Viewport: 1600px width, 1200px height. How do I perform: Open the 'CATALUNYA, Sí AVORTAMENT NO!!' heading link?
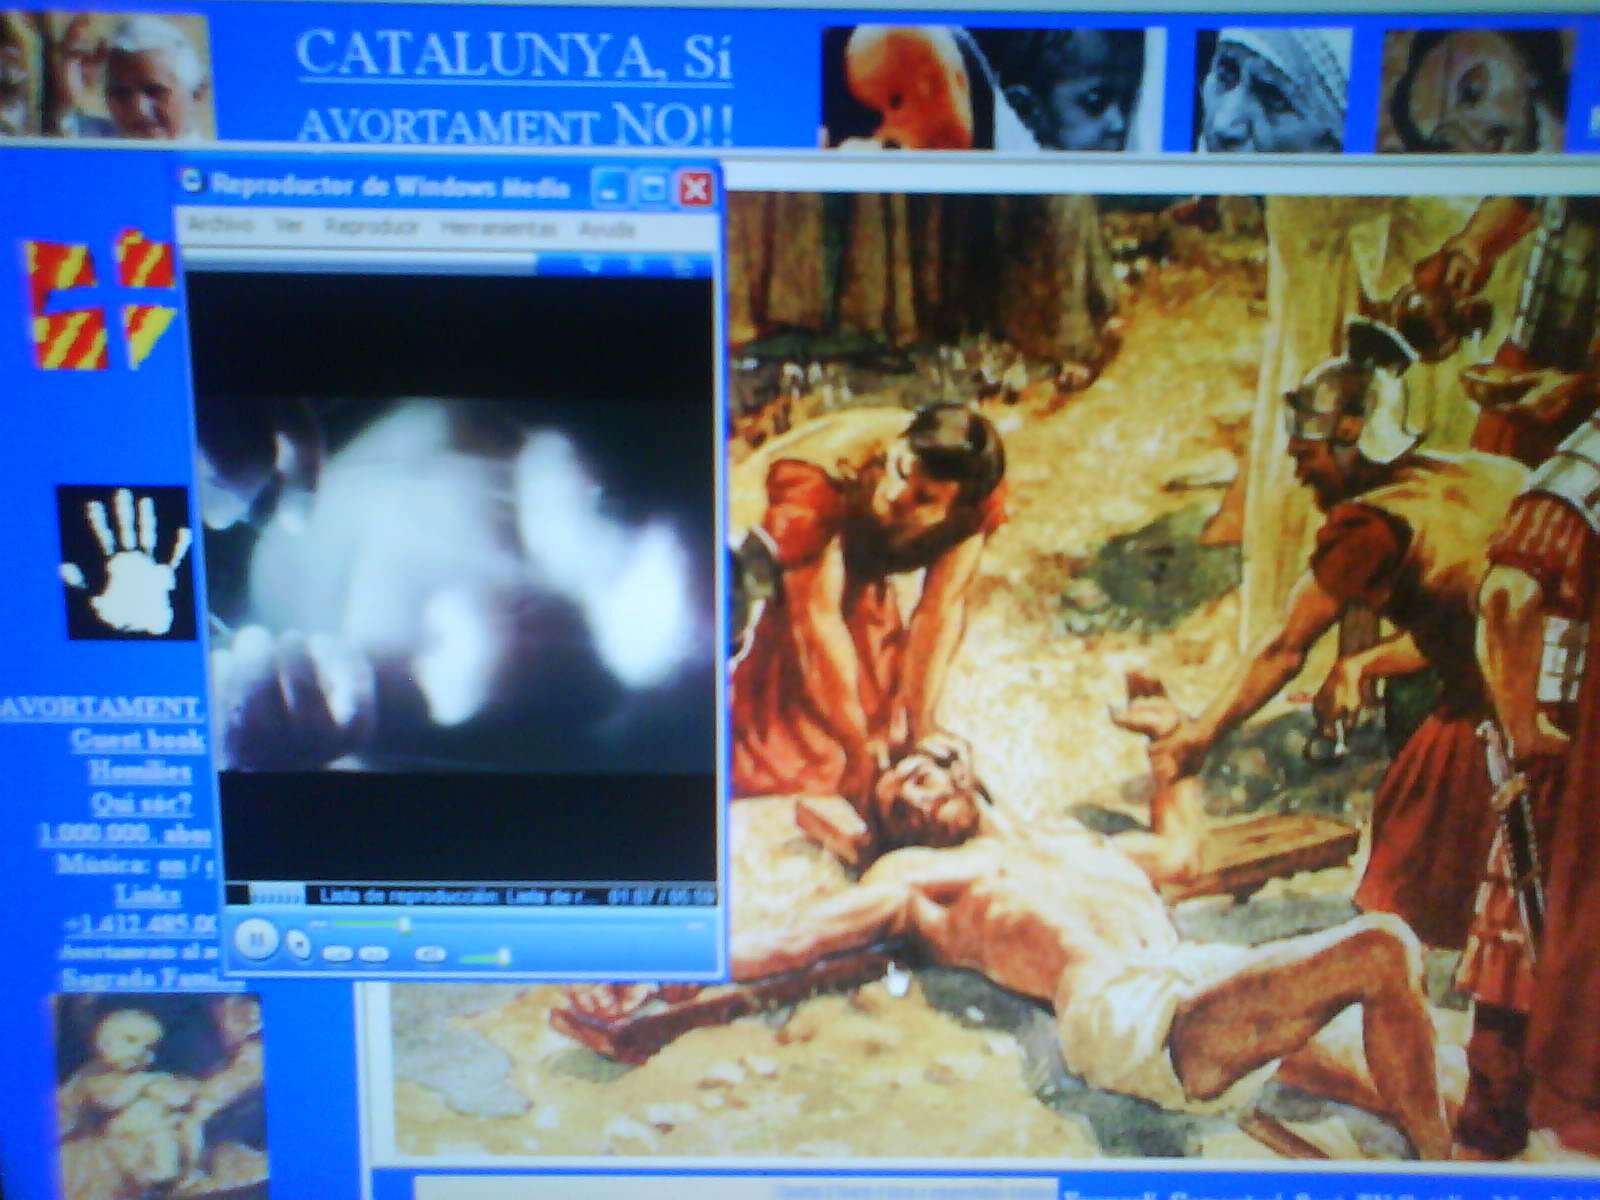tap(515, 88)
